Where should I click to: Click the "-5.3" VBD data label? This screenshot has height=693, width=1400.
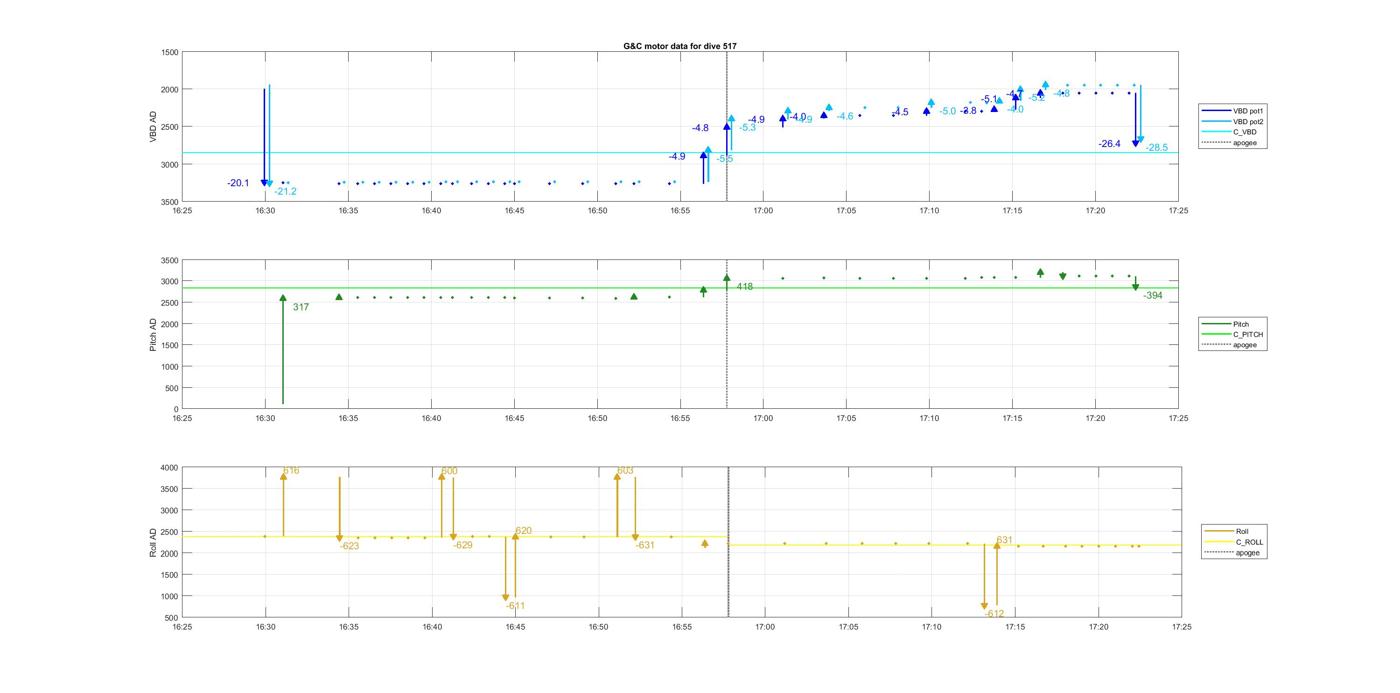tap(748, 127)
